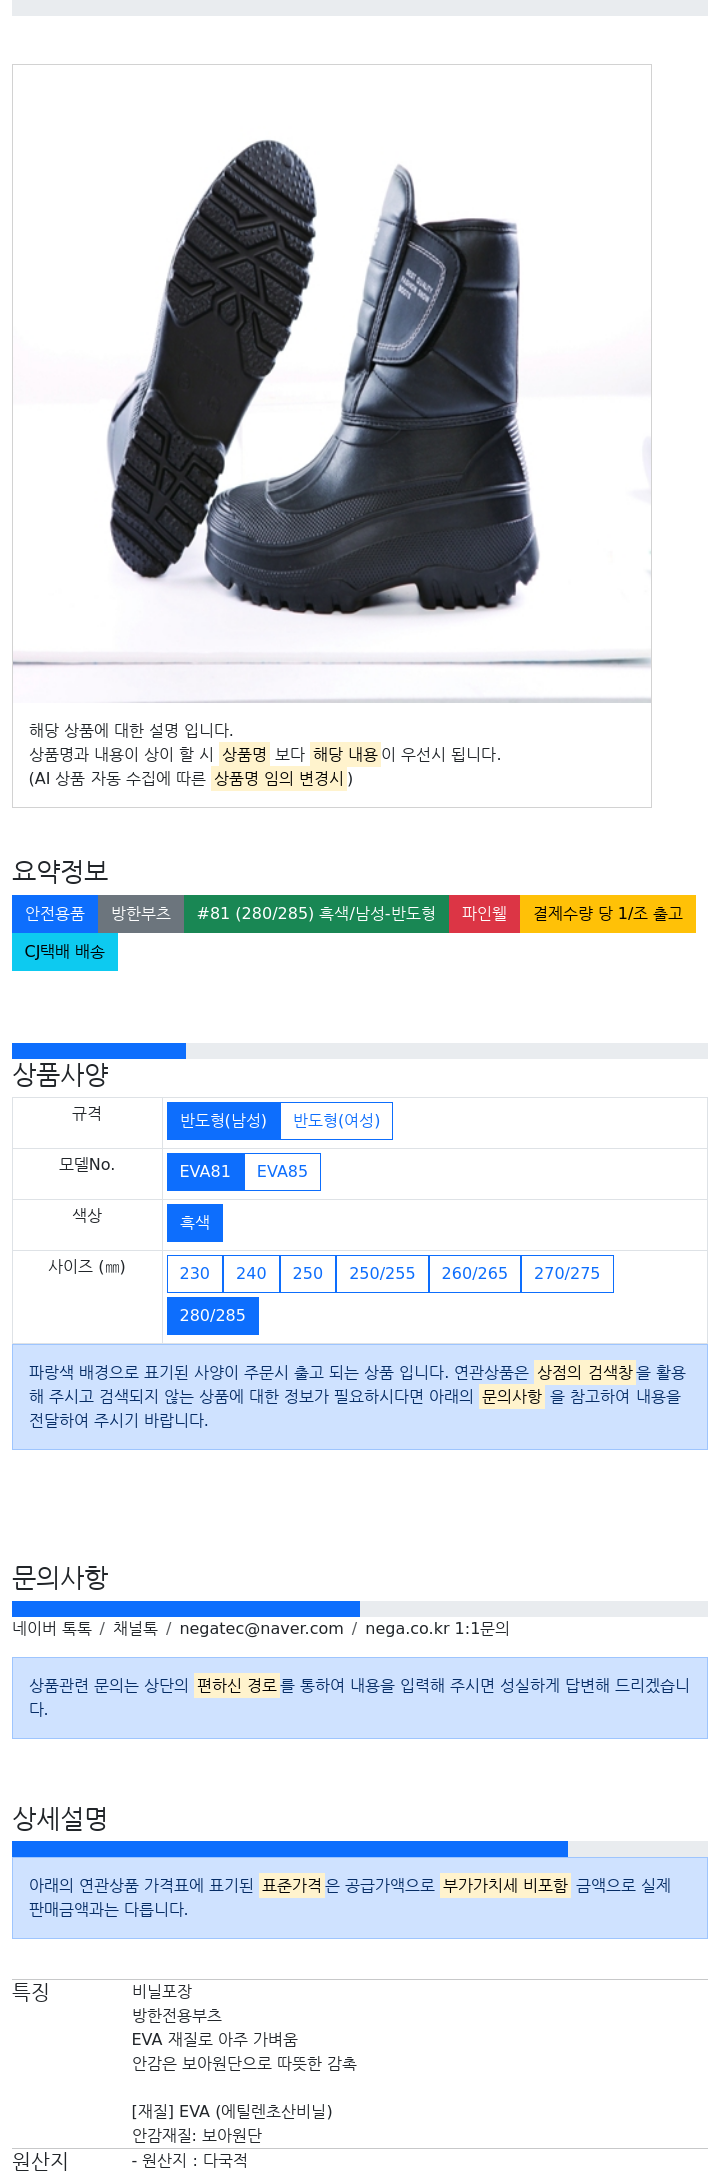The height and width of the screenshot is (2181, 720).
Task: Click the 안전용품 category tag
Action: click(x=55, y=914)
